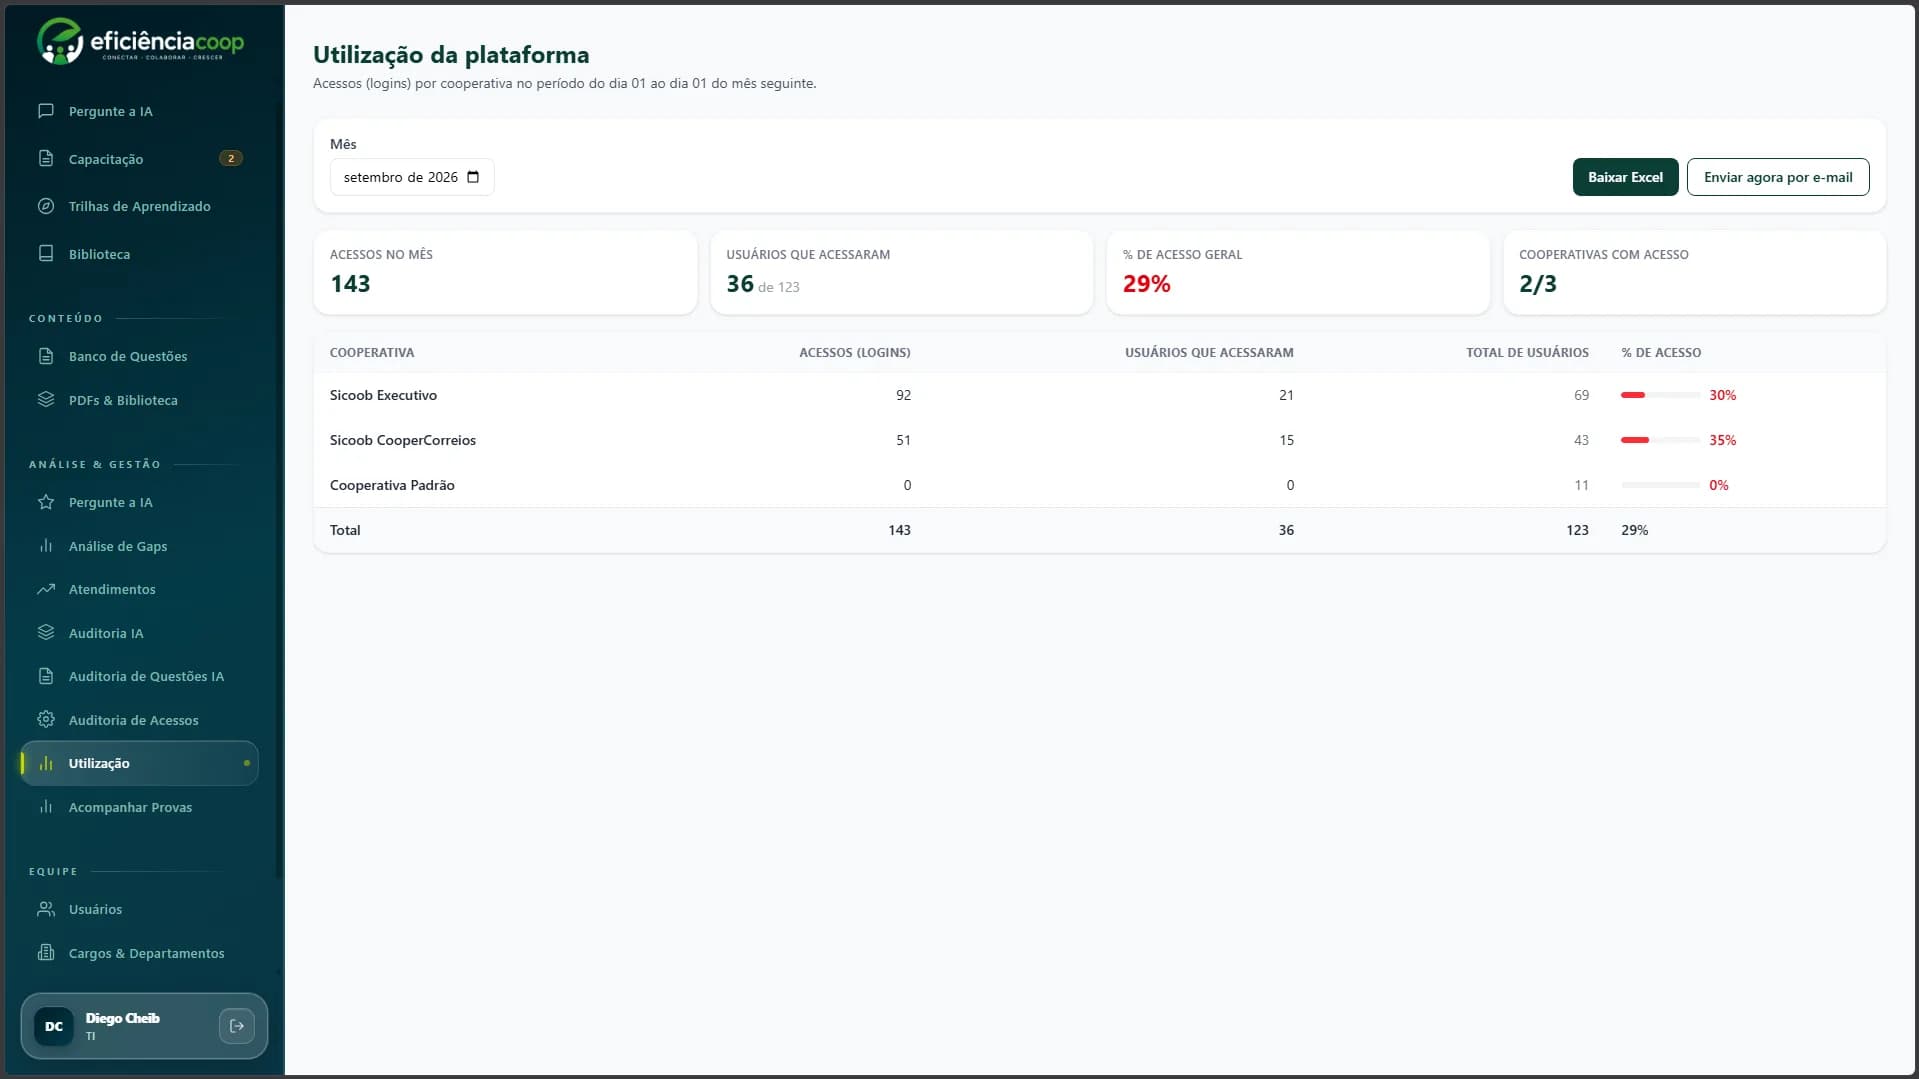Navigate to Trilhas de Aprendizado

pyautogui.click(x=139, y=206)
